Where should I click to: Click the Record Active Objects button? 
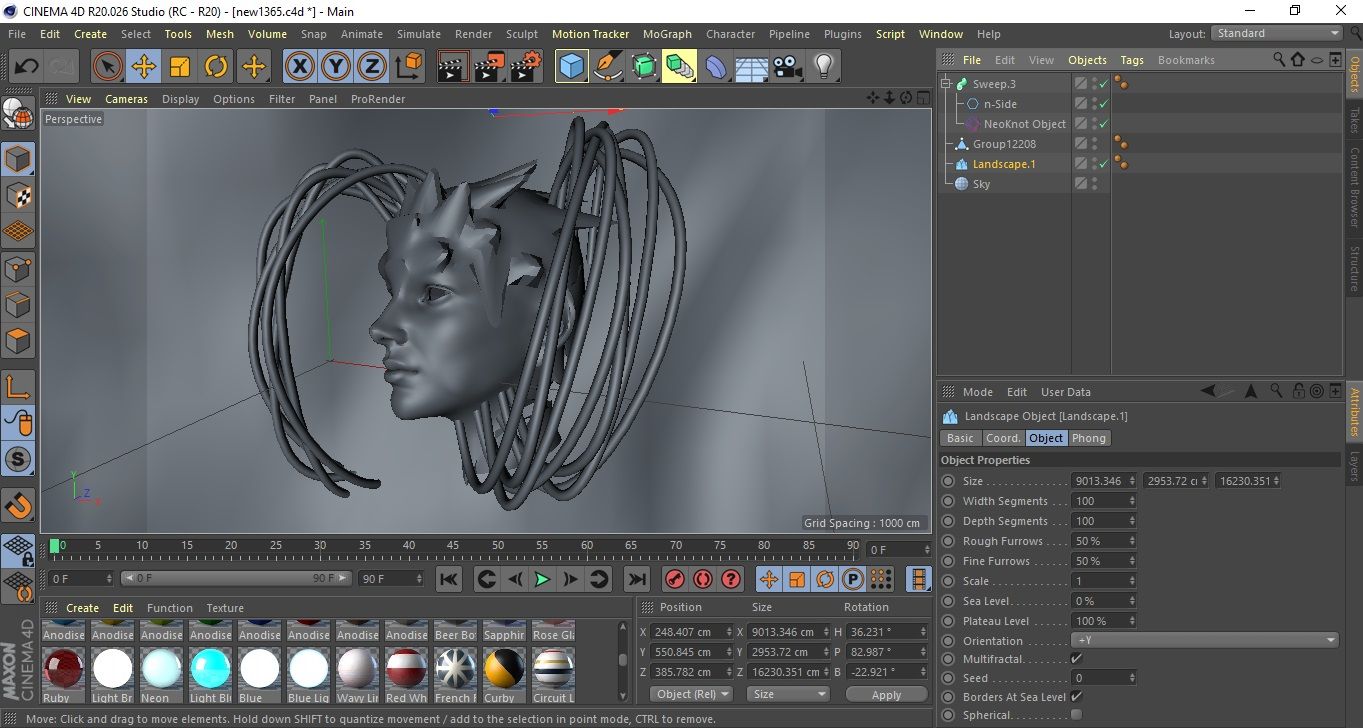(675, 579)
